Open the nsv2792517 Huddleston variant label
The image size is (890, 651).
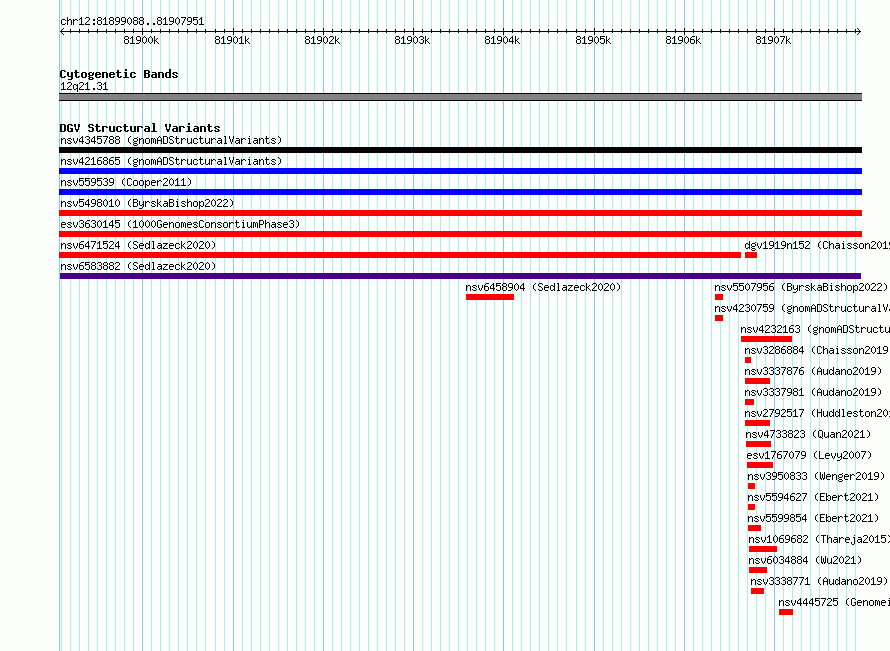click(x=817, y=413)
